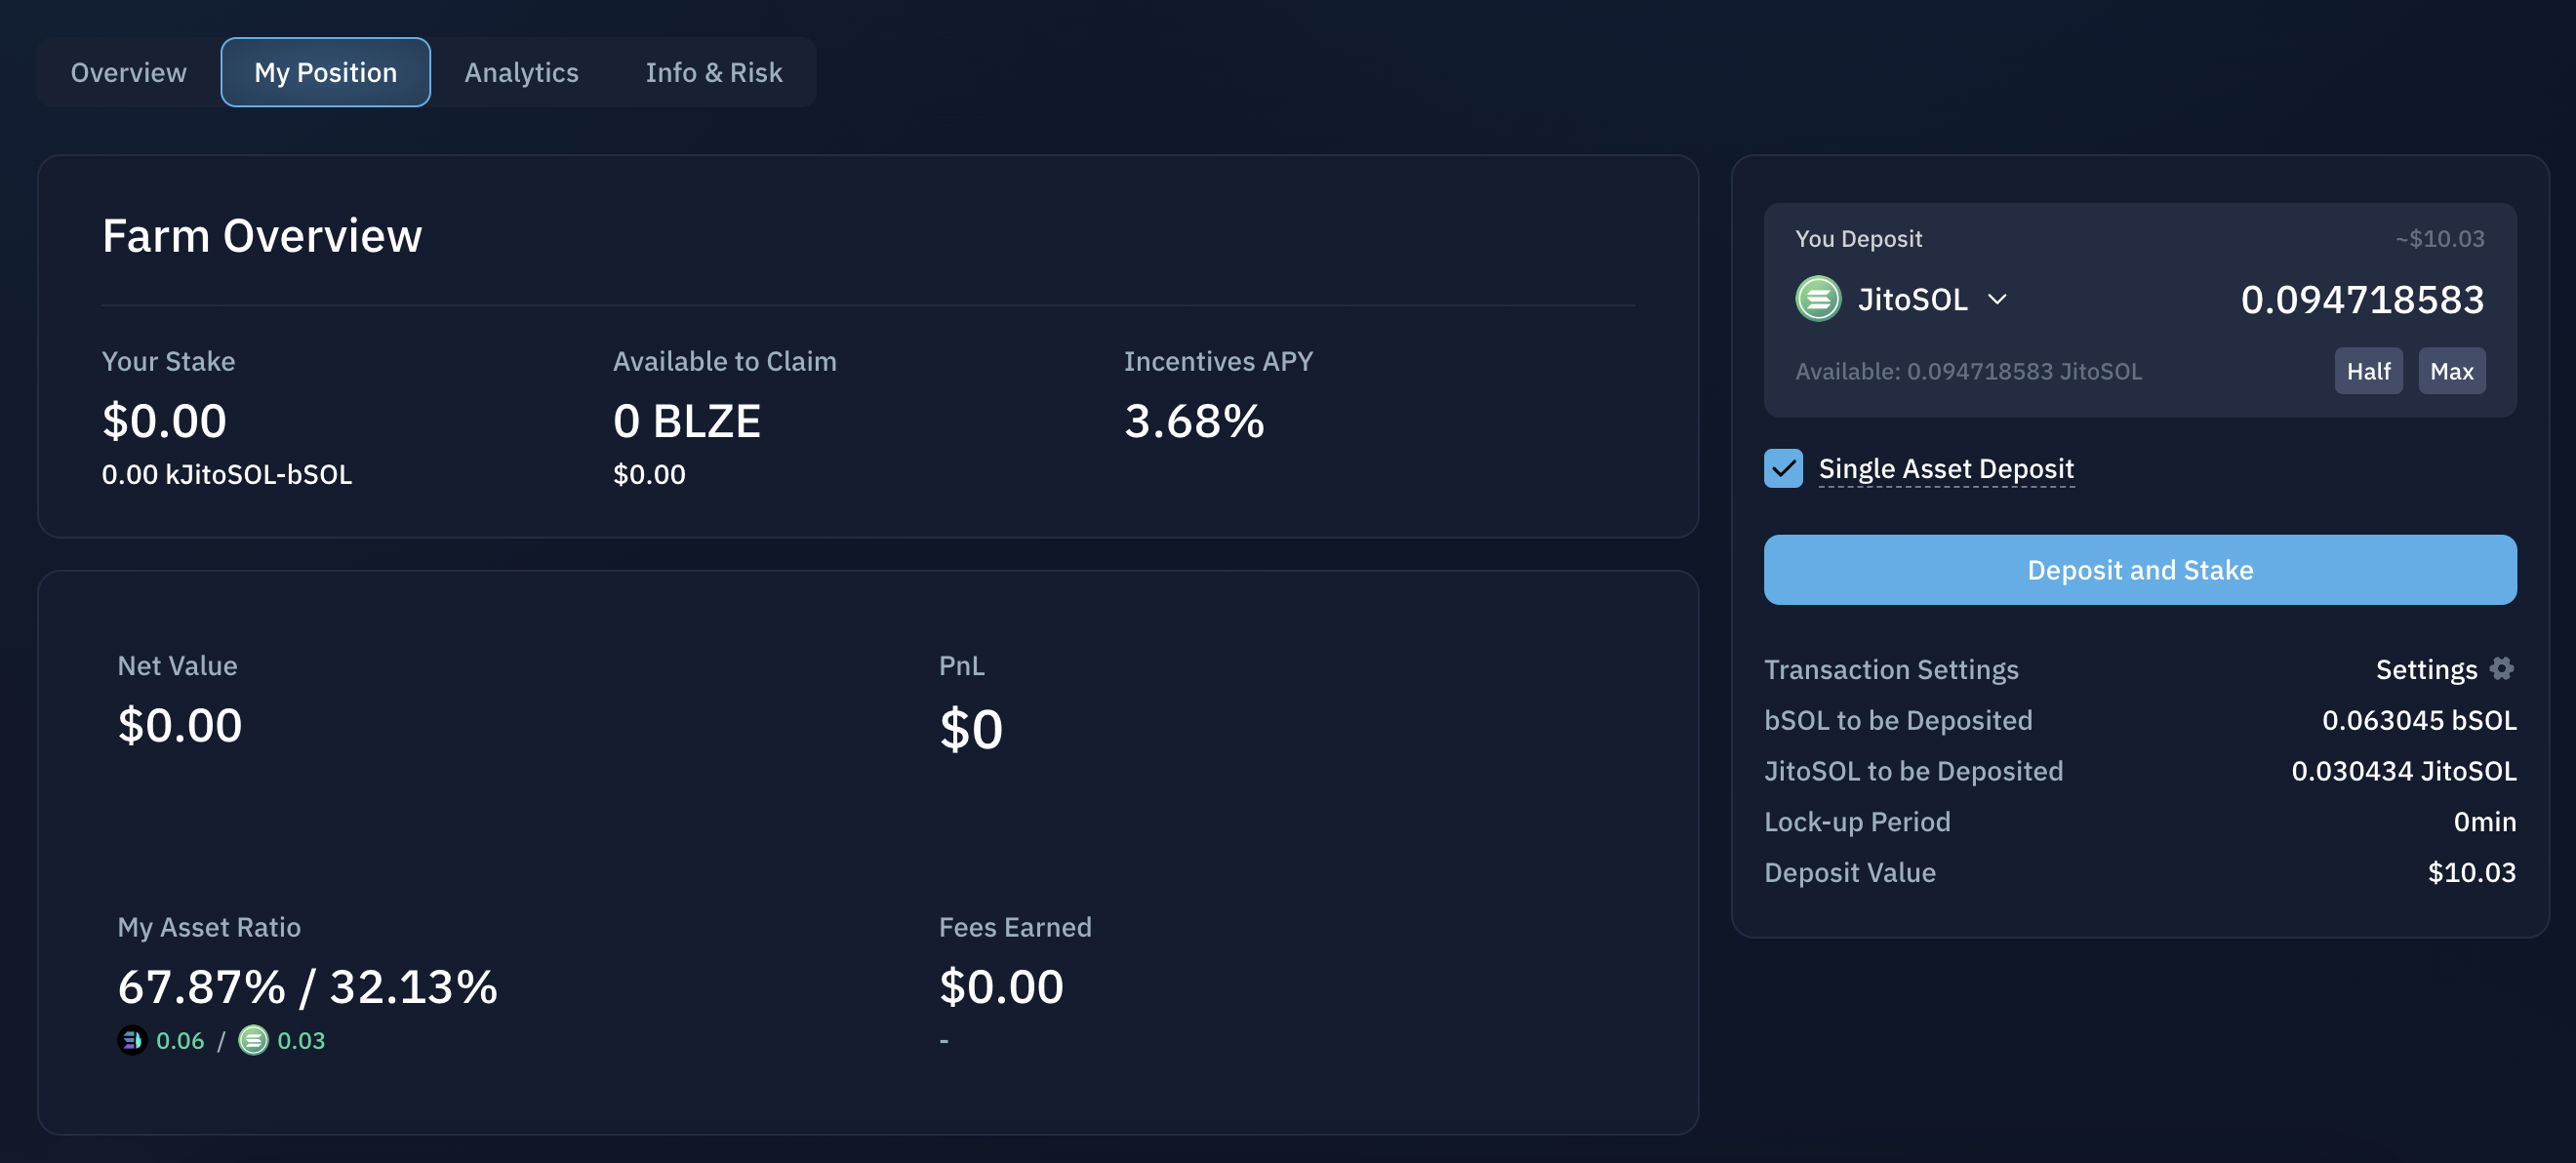Toggle the Single Asset Deposit checkbox

point(1783,468)
